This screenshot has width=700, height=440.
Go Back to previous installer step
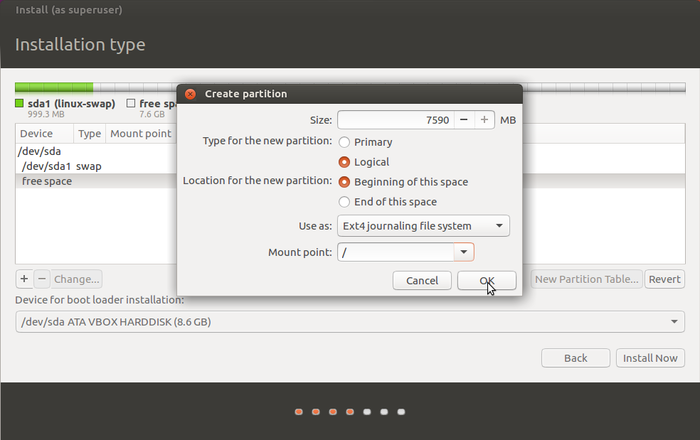pos(575,358)
